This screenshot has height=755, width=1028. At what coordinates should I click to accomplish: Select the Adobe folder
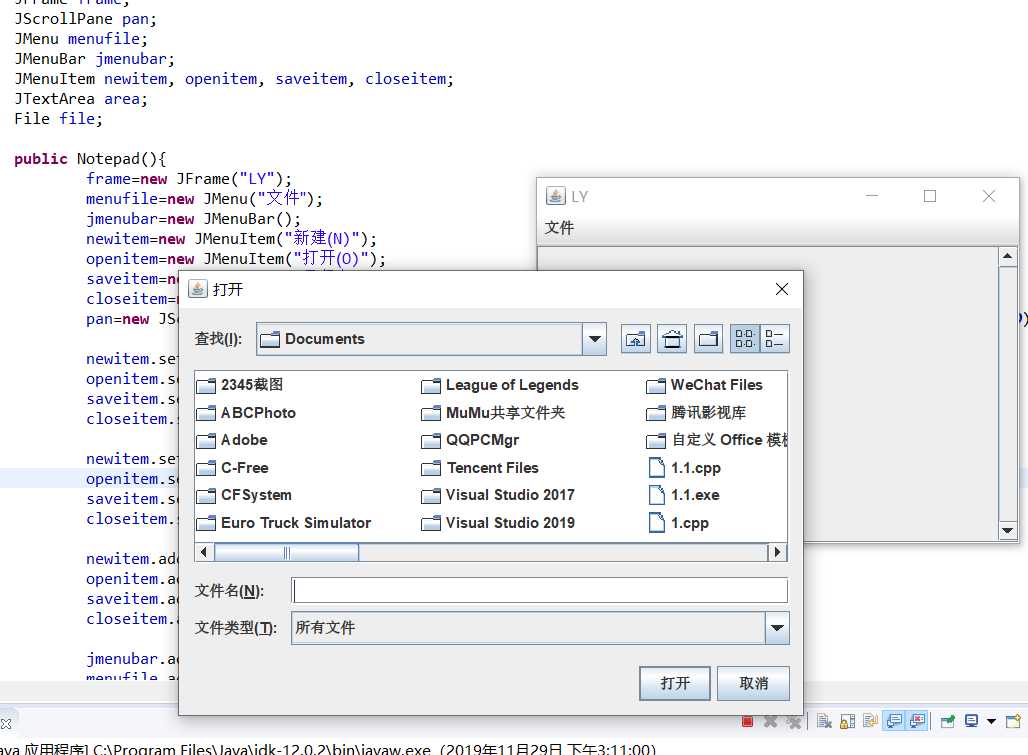tap(233, 440)
